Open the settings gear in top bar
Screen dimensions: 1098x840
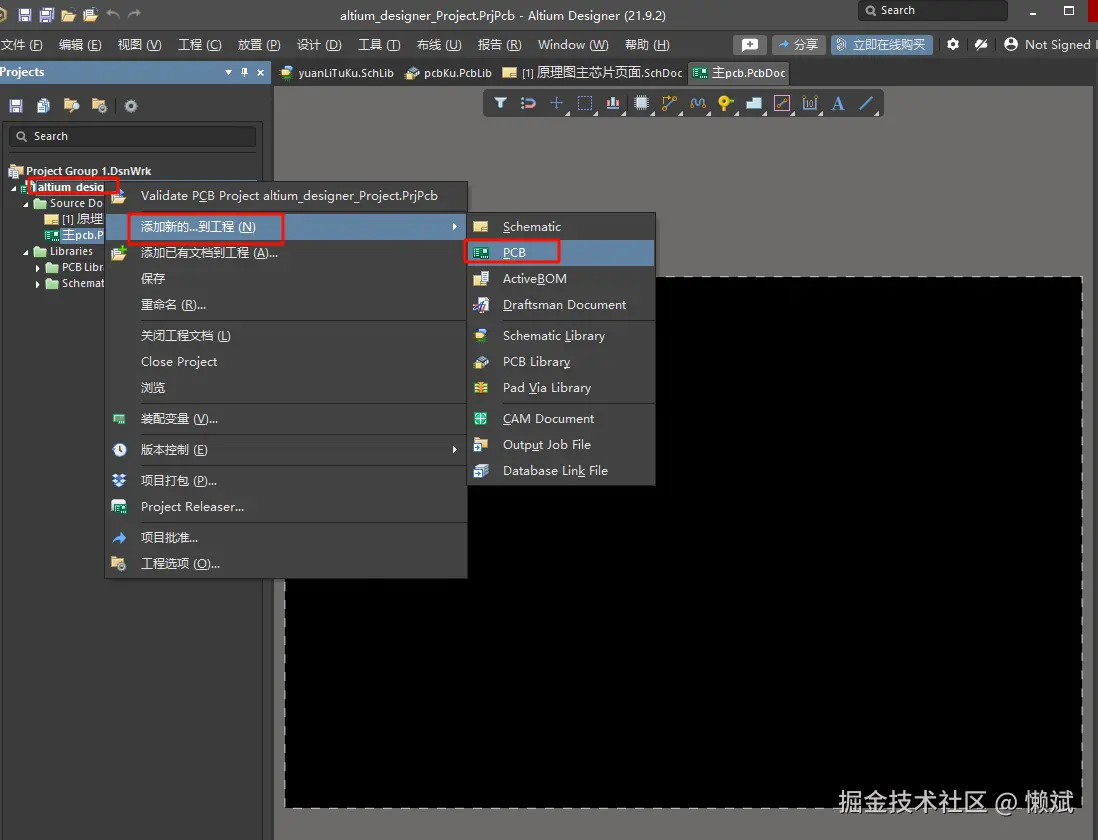click(952, 44)
